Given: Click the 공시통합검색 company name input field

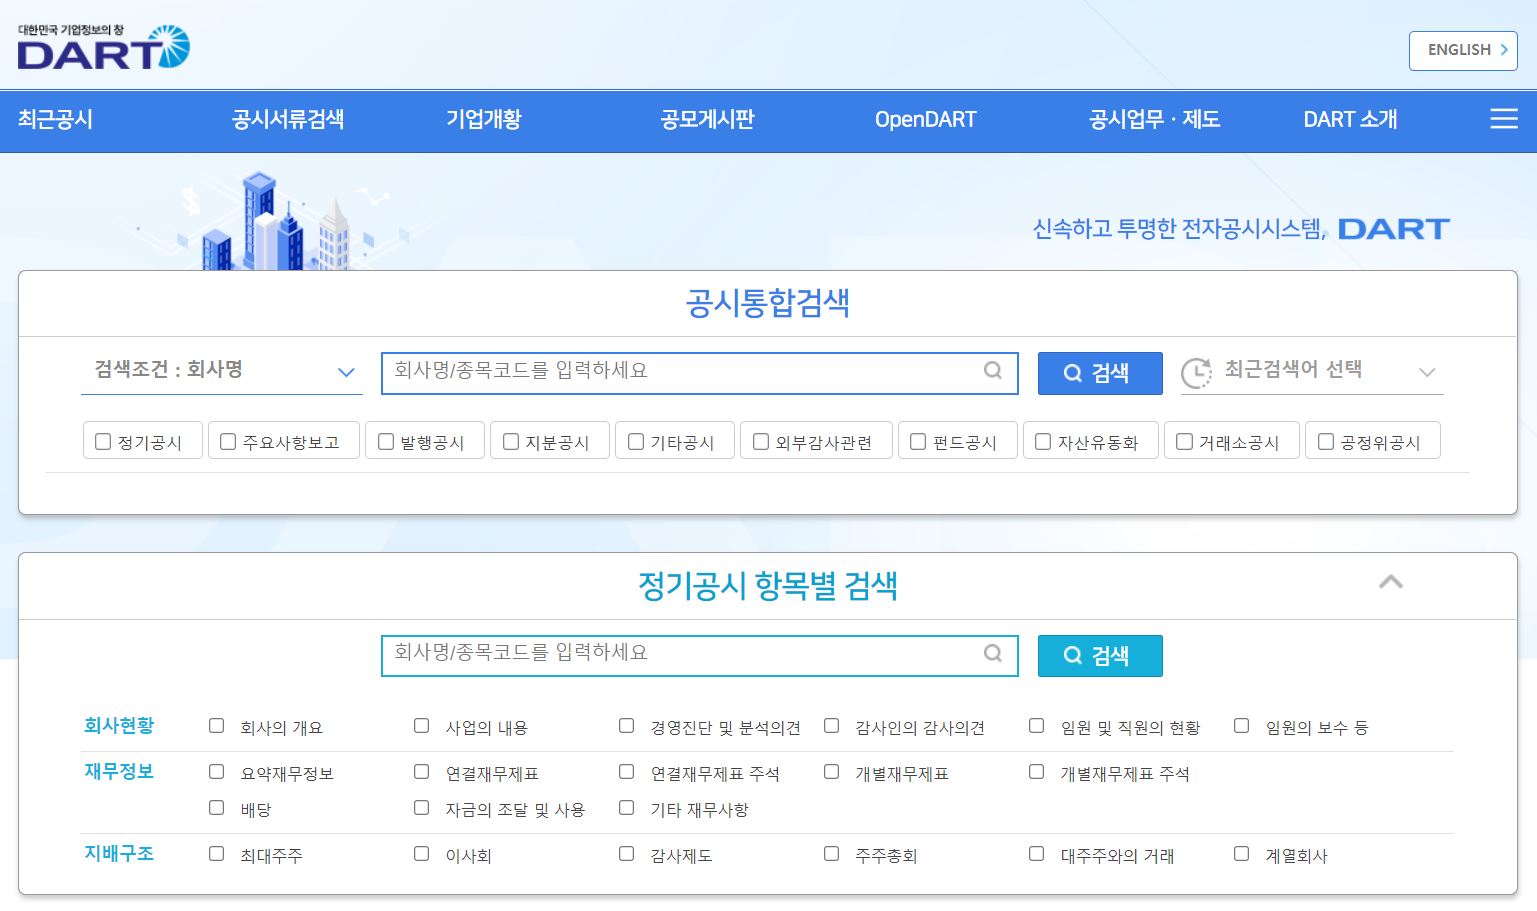Looking at the screenshot, I should coord(680,371).
